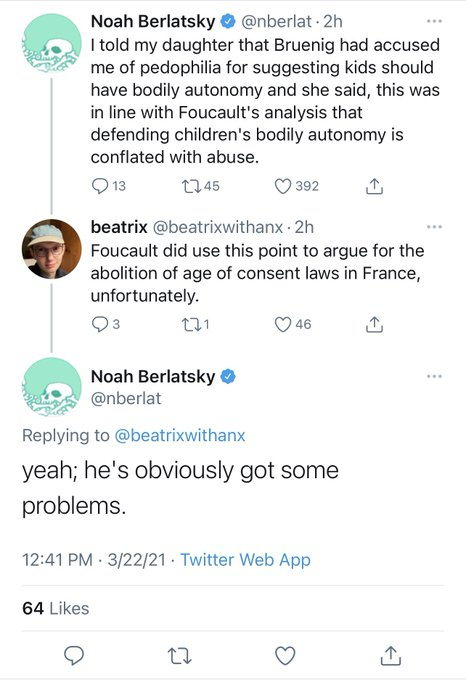Image resolution: width=466 pixels, height=680 pixels.
Task: Reply to the main tweet via bottom bar
Action: pyautogui.click(x=74, y=655)
